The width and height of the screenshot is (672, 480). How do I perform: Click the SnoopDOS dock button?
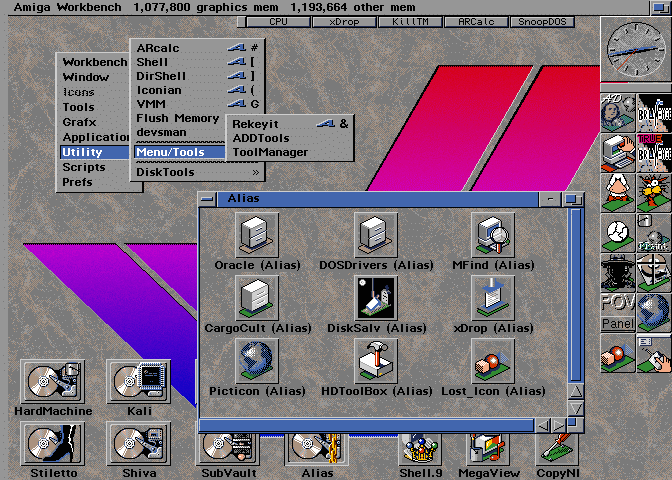pos(543,22)
